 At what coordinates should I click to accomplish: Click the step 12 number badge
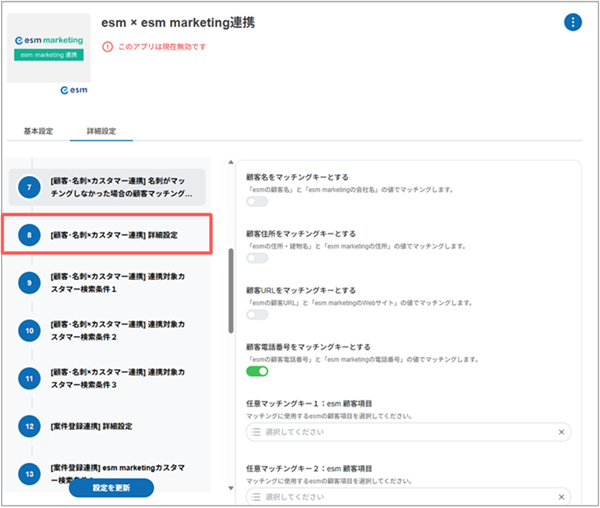(31, 426)
